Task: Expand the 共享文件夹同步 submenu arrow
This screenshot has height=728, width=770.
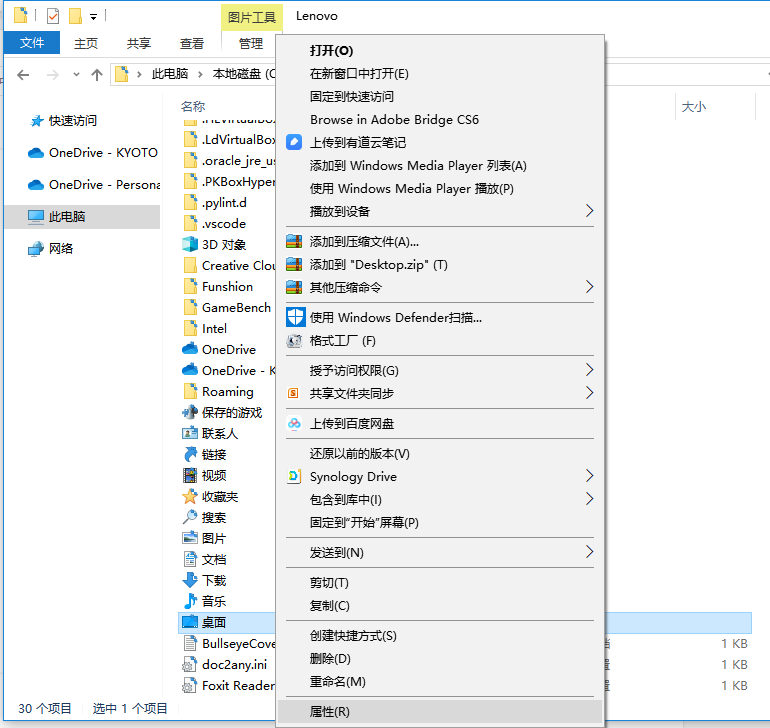Action: coord(589,393)
